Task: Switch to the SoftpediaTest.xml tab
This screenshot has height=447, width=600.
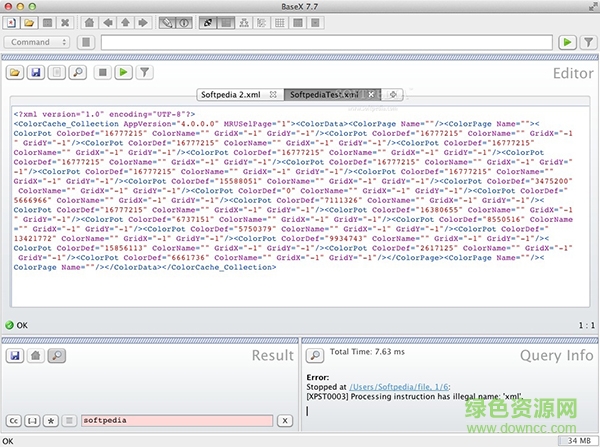Action: [x=322, y=94]
